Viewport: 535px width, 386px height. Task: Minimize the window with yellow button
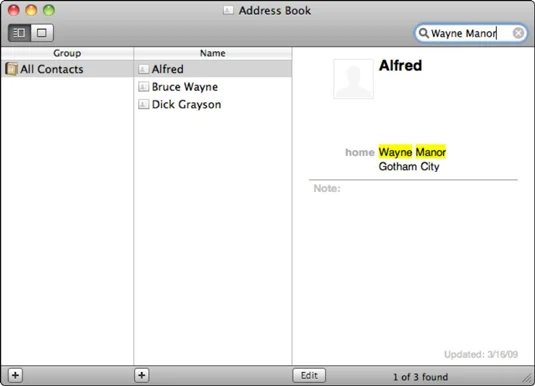(31, 10)
